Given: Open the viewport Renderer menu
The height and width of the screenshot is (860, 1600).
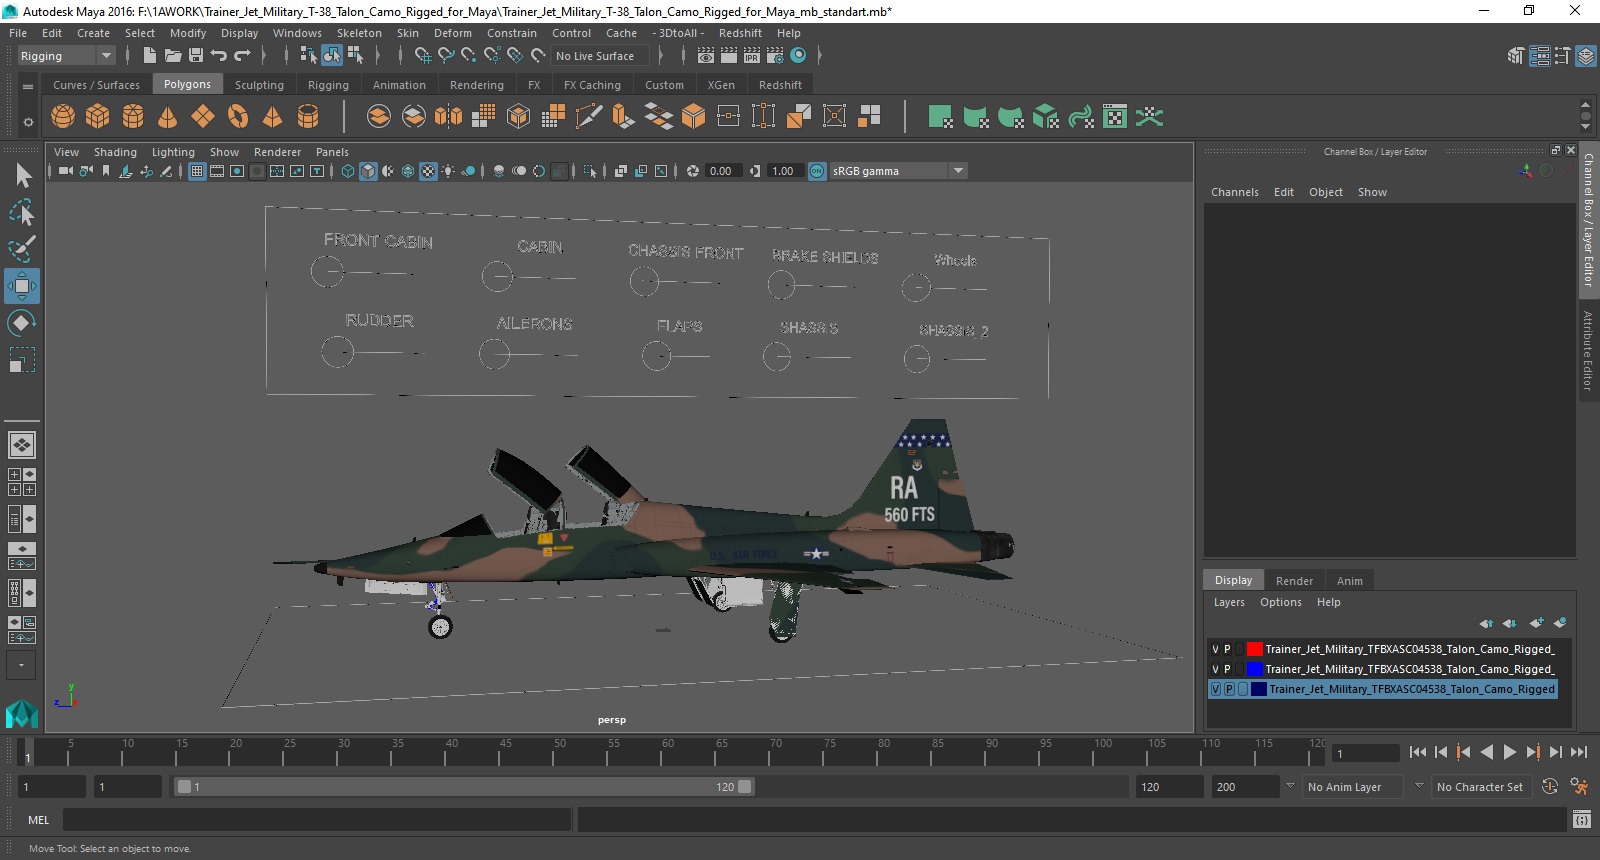Looking at the screenshot, I should pos(277,152).
